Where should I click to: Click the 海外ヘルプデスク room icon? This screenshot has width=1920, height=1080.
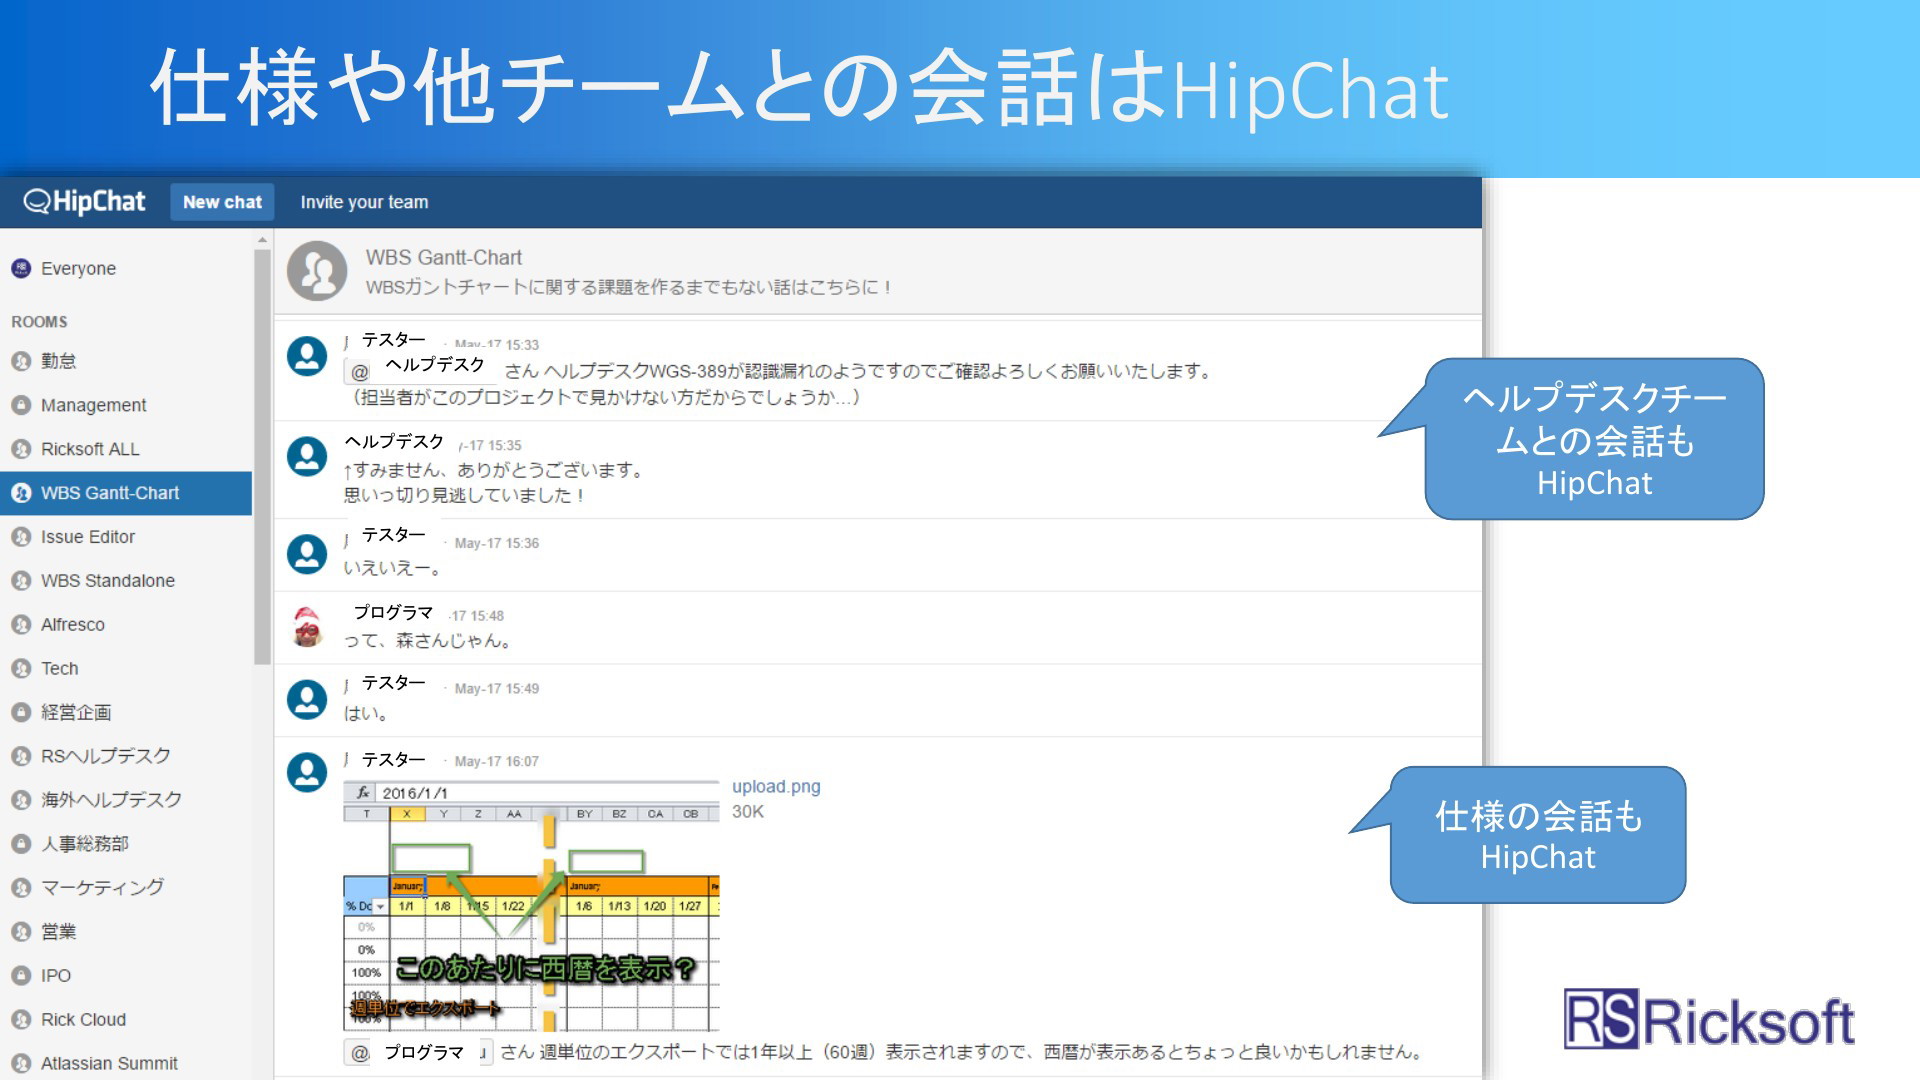(21, 800)
